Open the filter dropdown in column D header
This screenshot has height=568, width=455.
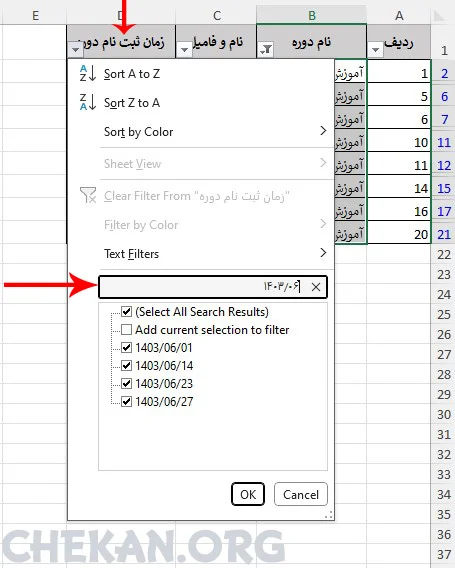pos(76,50)
